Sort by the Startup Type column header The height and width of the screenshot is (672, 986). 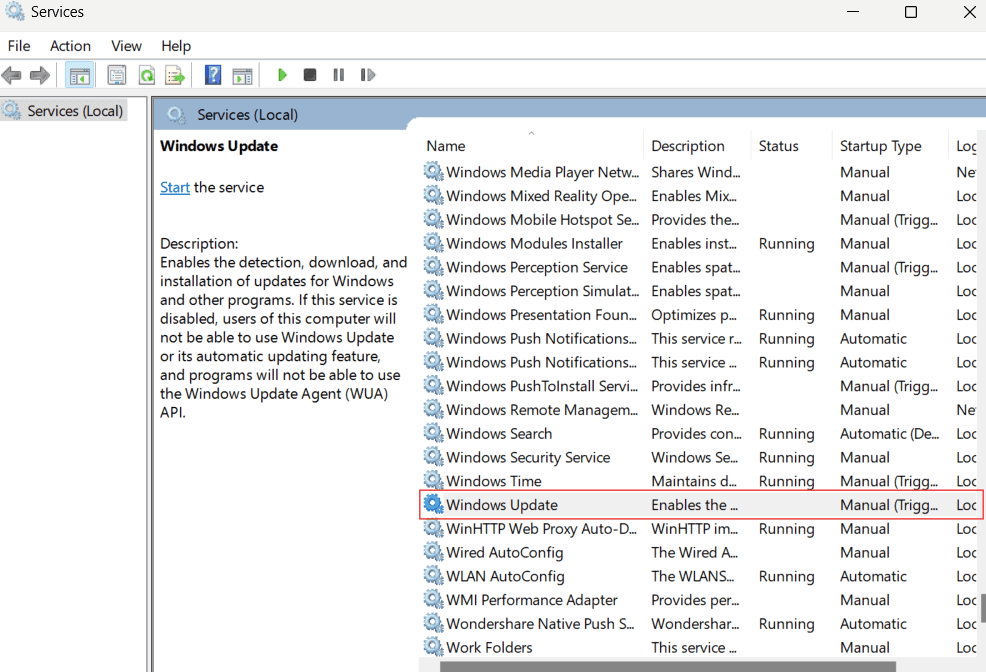(890, 146)
